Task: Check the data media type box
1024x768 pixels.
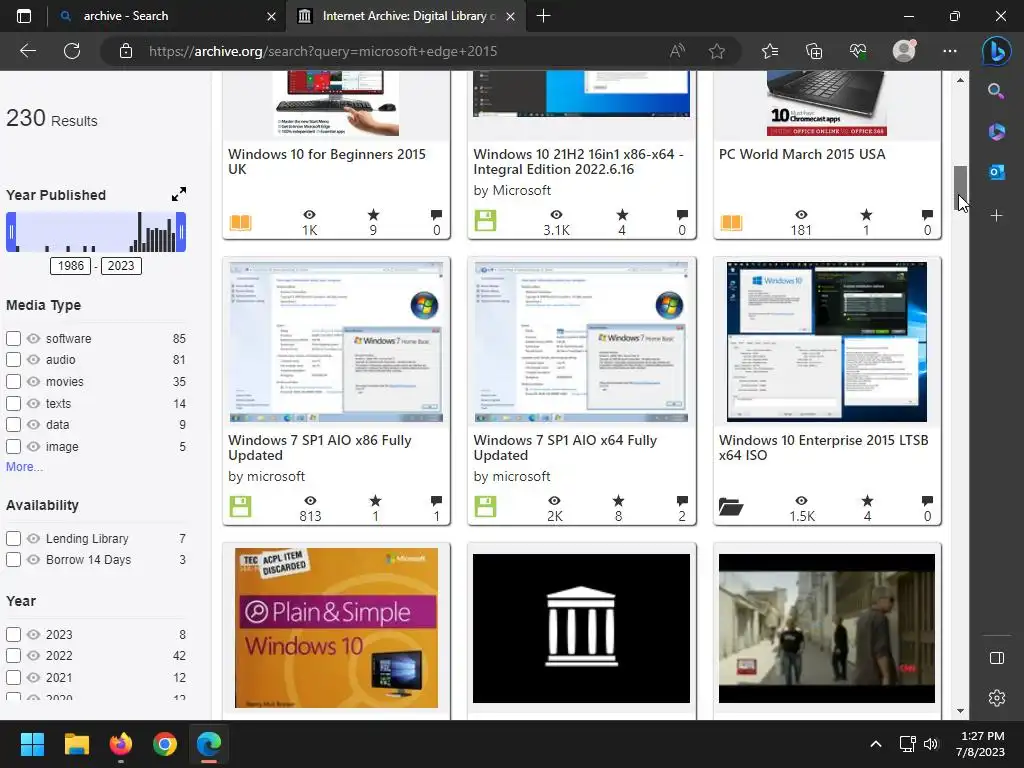Action: click(x=14, y=424)
